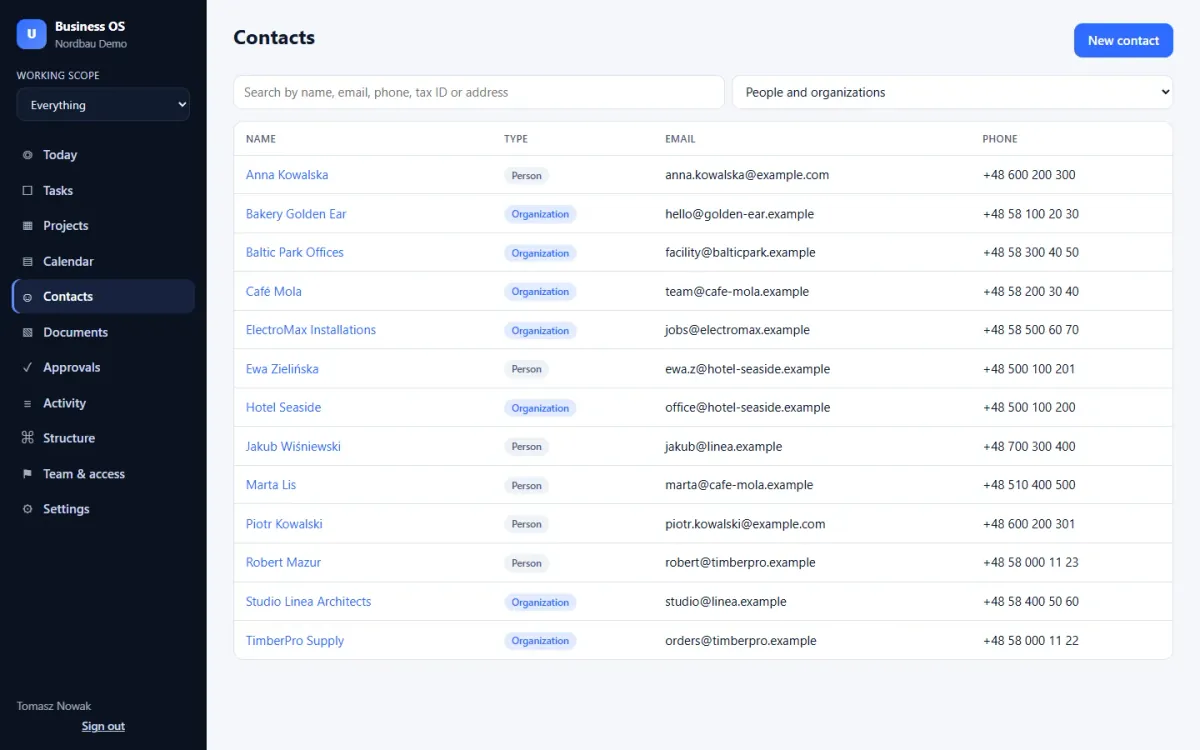Click phone +48 58 400 50 60
Viewport: 1200px width, 750px height.
point(1031,602)
